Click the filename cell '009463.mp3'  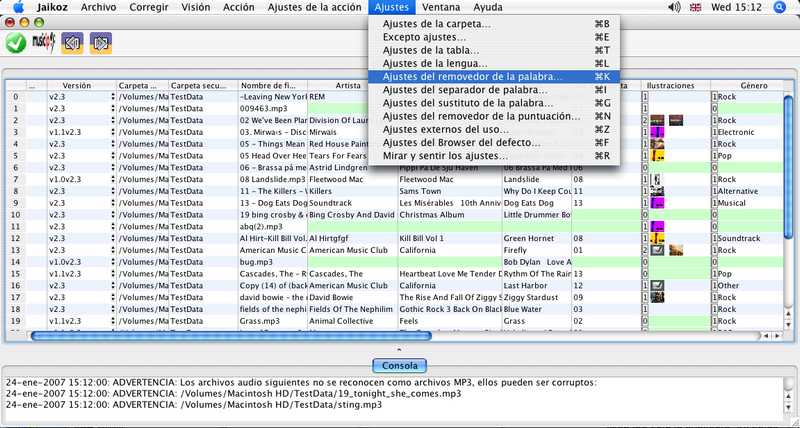click(273, 109)
